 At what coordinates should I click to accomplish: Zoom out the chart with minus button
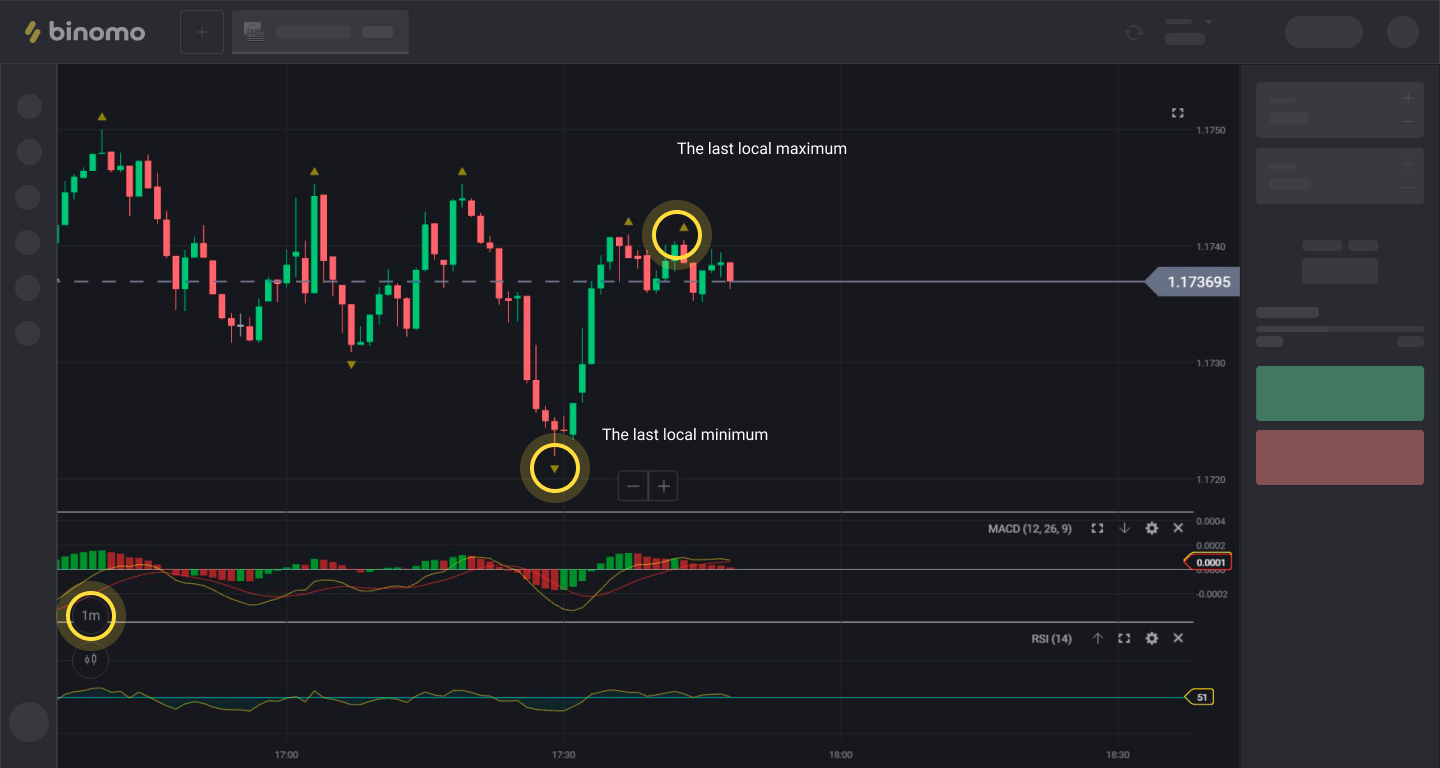(633, 486)
